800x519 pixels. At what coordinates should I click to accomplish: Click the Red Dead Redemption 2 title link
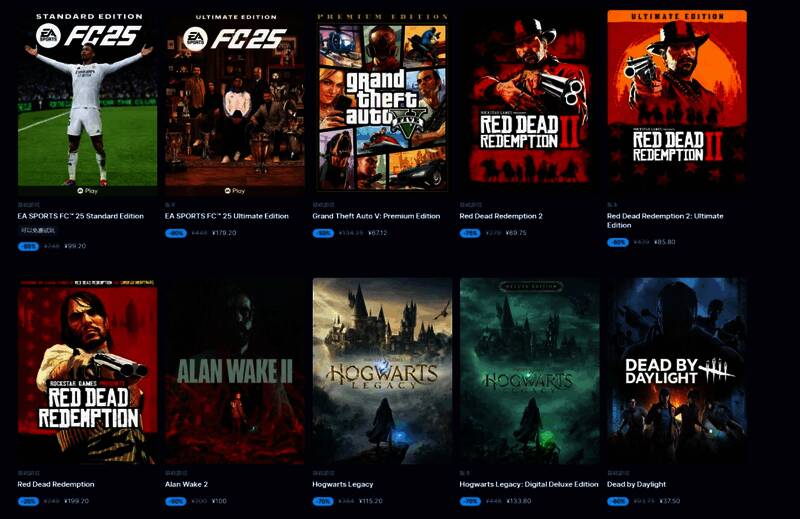[x=501, y=216]
